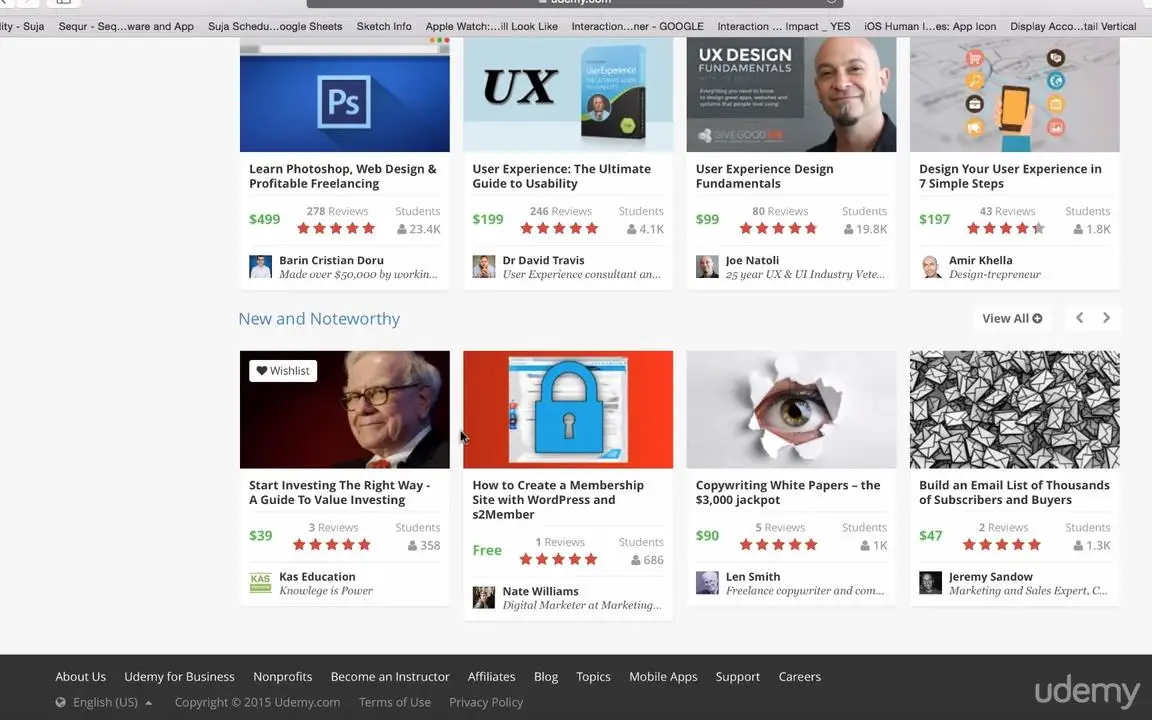Open the Privacy Policy link
1152x720 pixels.
pos(486,702)
